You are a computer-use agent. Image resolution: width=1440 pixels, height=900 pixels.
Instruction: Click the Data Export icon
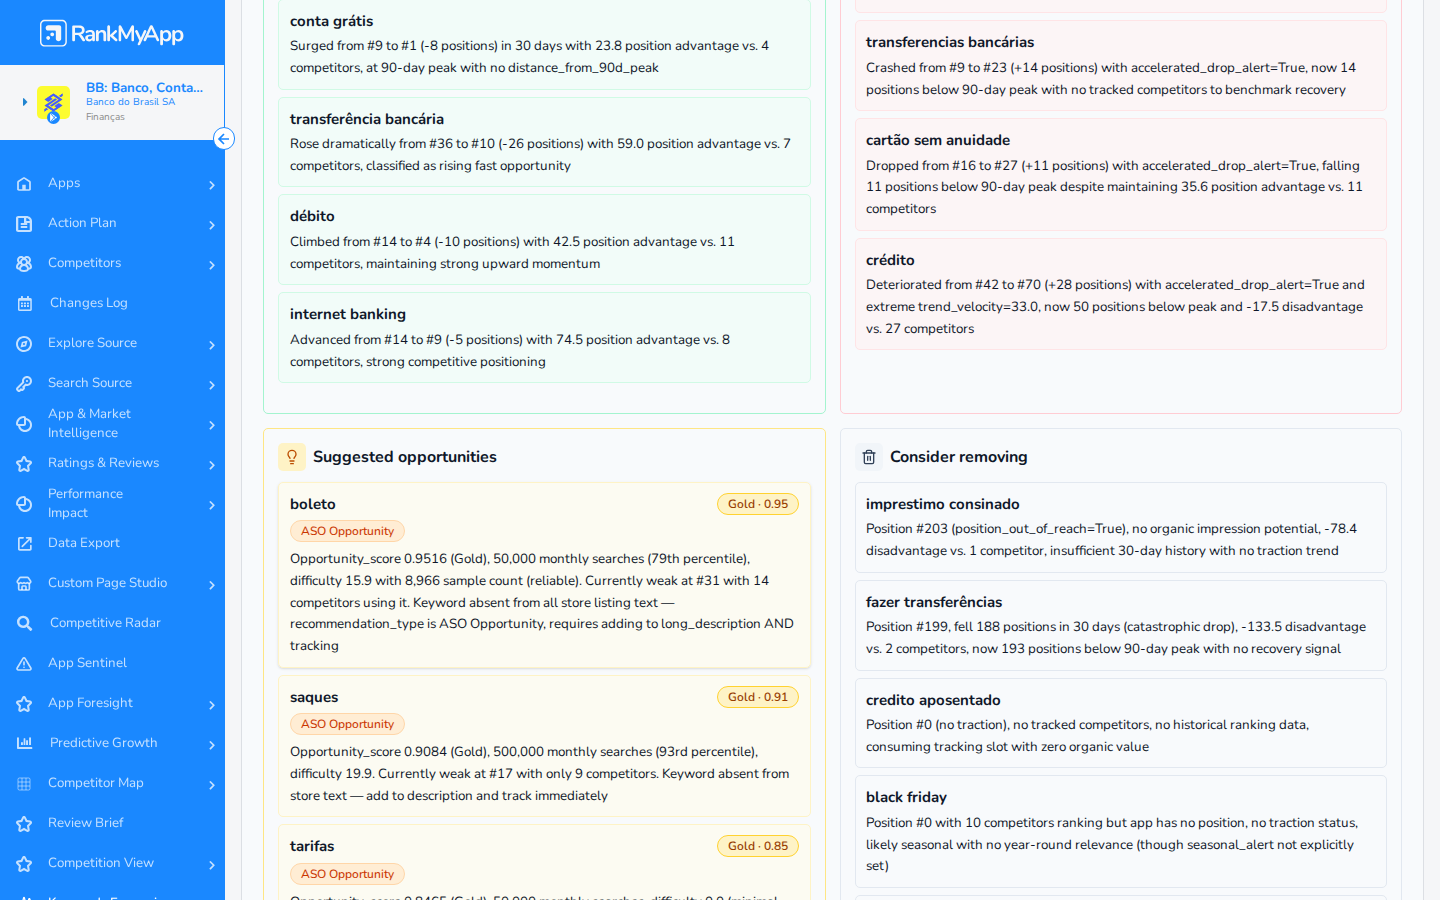24,543
